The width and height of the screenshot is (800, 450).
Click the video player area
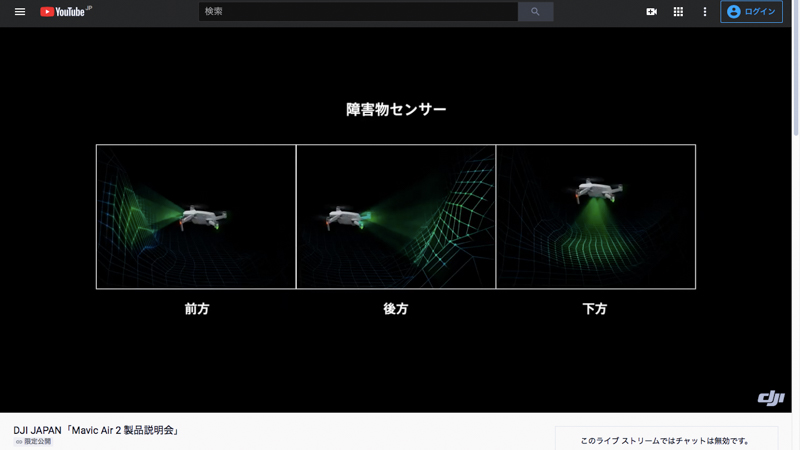coord(395,220)
